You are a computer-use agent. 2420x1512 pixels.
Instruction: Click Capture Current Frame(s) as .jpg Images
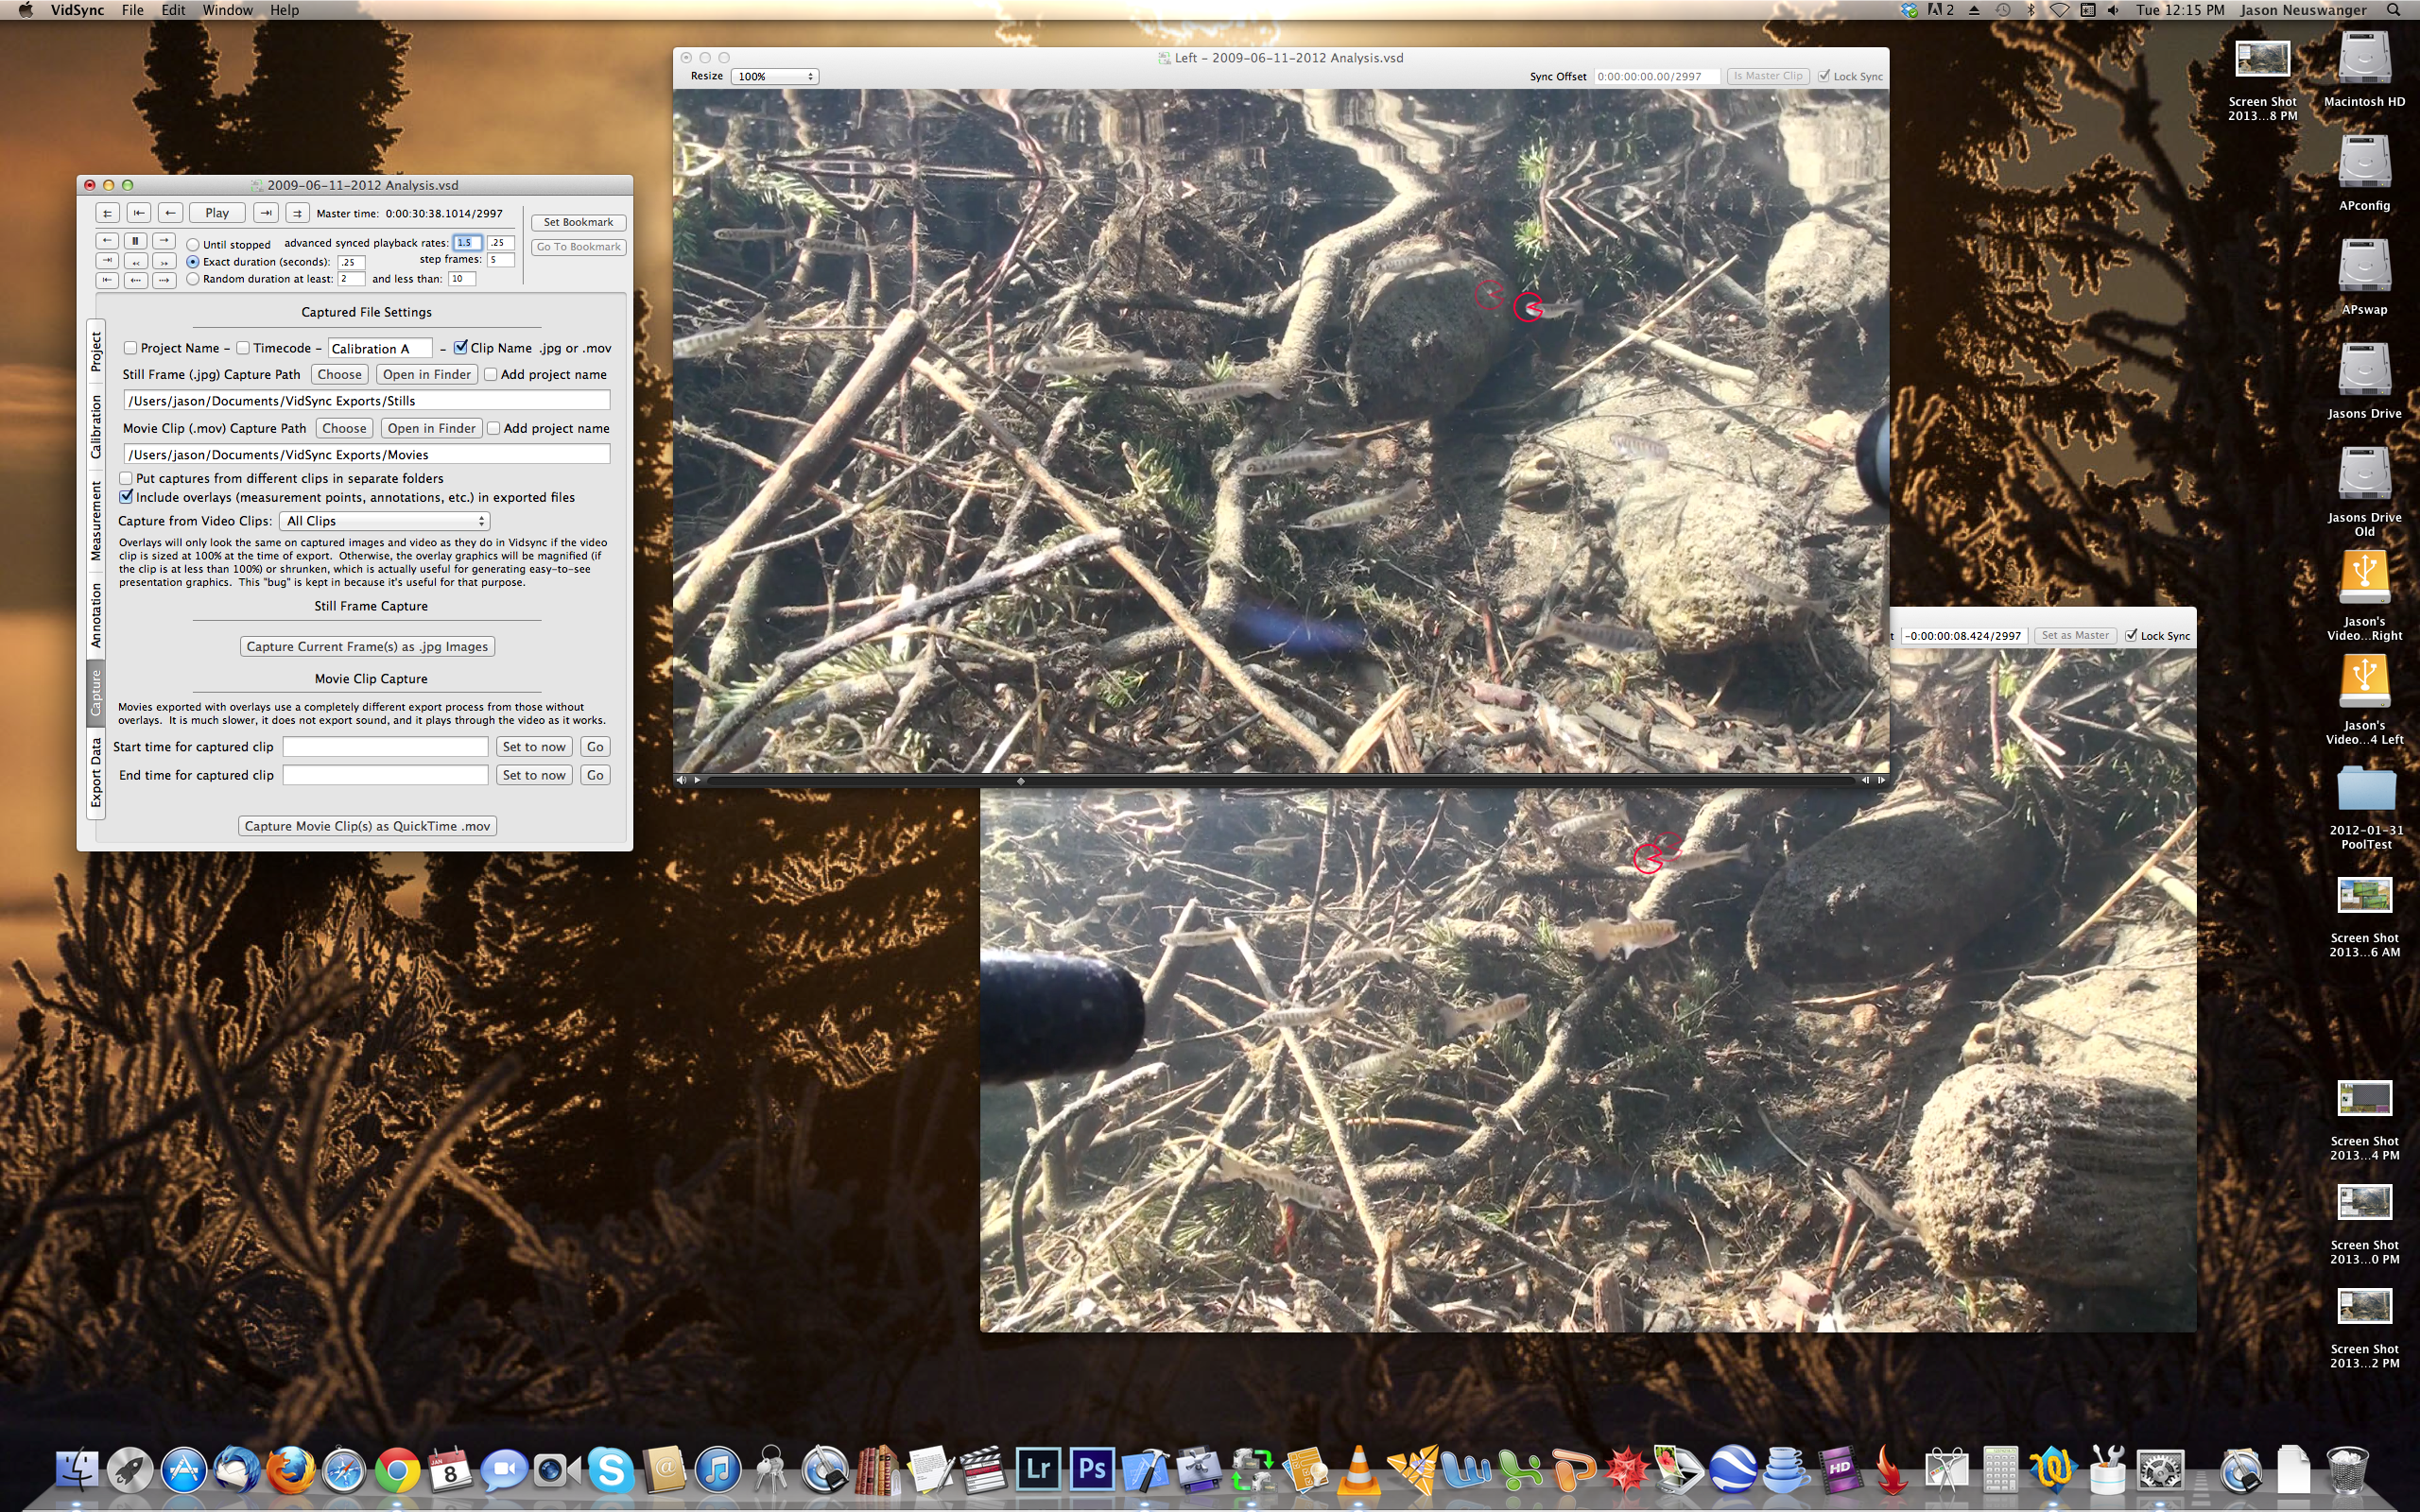point(367,646)
